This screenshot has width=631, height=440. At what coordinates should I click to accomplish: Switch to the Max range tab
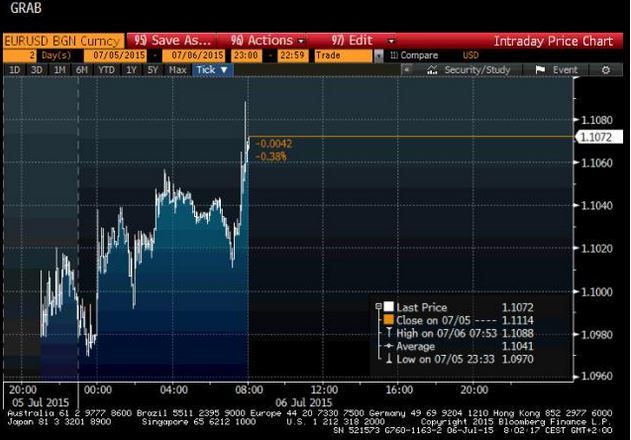pyautogui.click(x=177, y=70)
